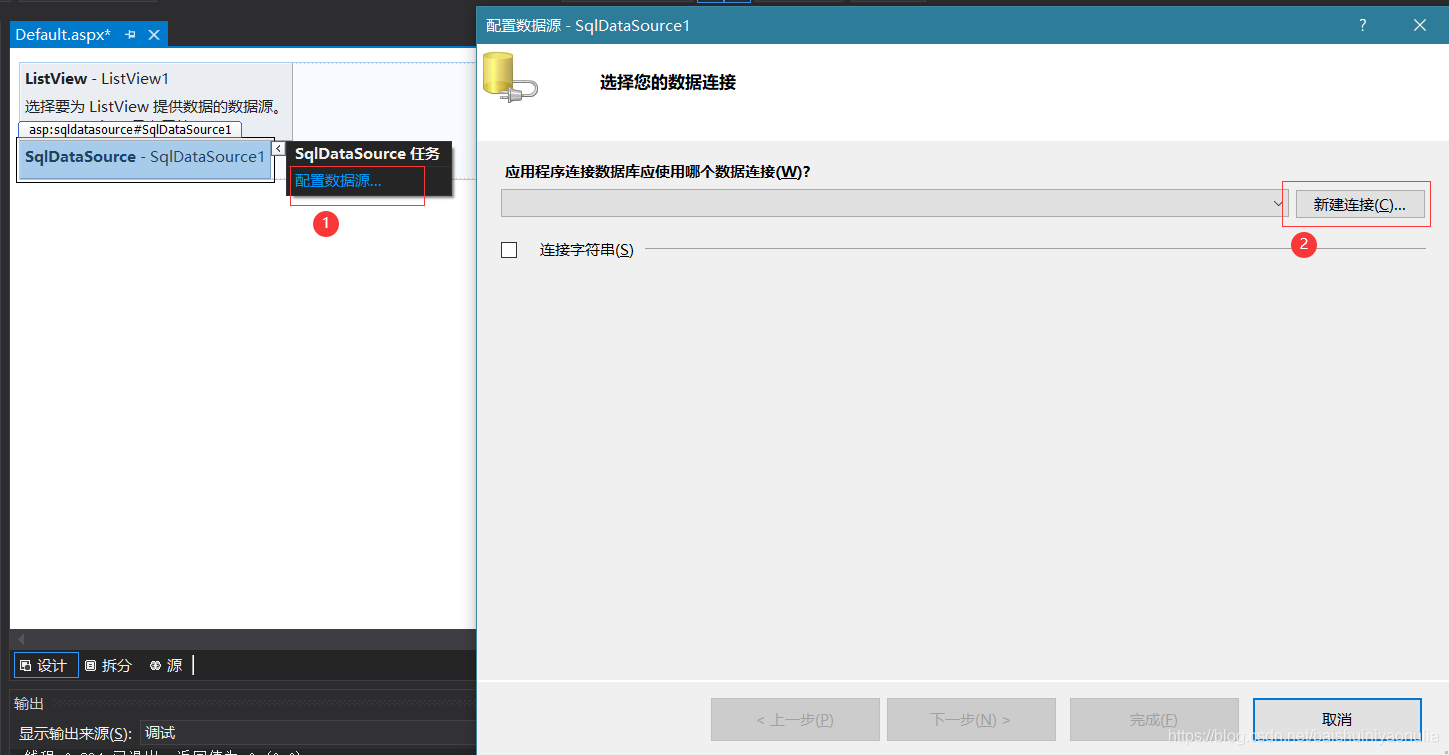Image resolution: width=1449 pixels, height=755 pixels.
Task: Close the 配置数据源 dialog
Action: pos(1420,25)
